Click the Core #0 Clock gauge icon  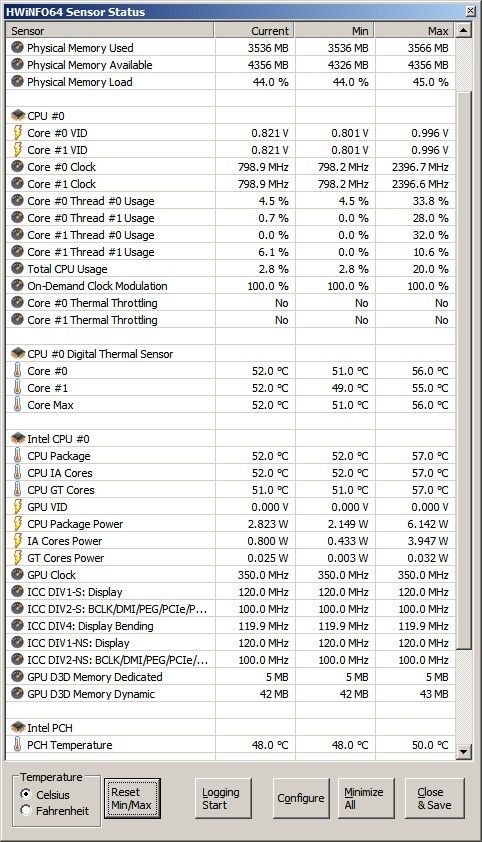coord(18,166)
